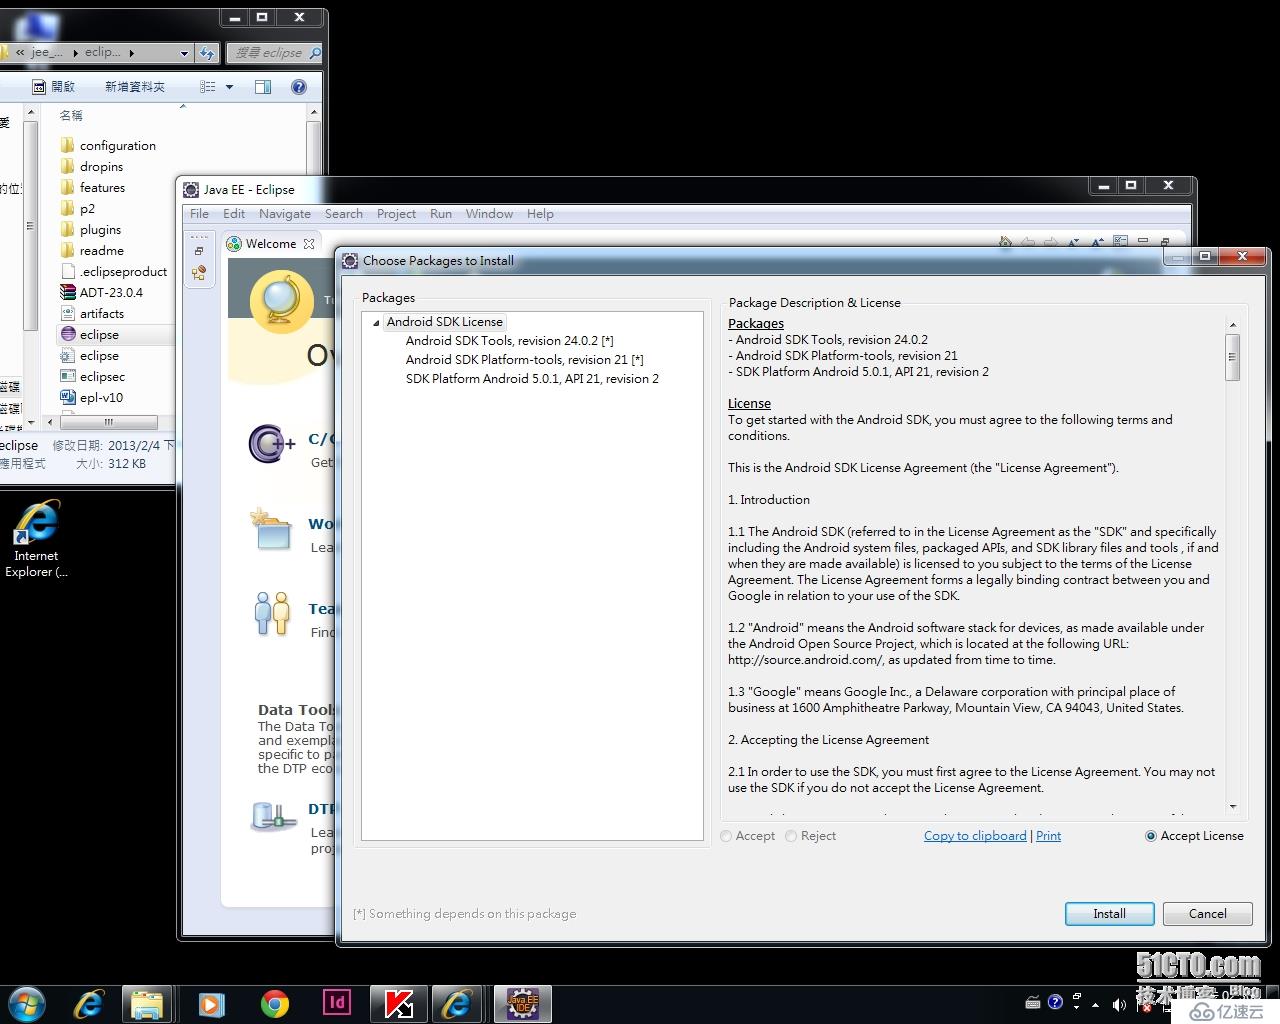Open Windows Start button
This screenshot has width=1280, height=1024.
[27, 1003]
